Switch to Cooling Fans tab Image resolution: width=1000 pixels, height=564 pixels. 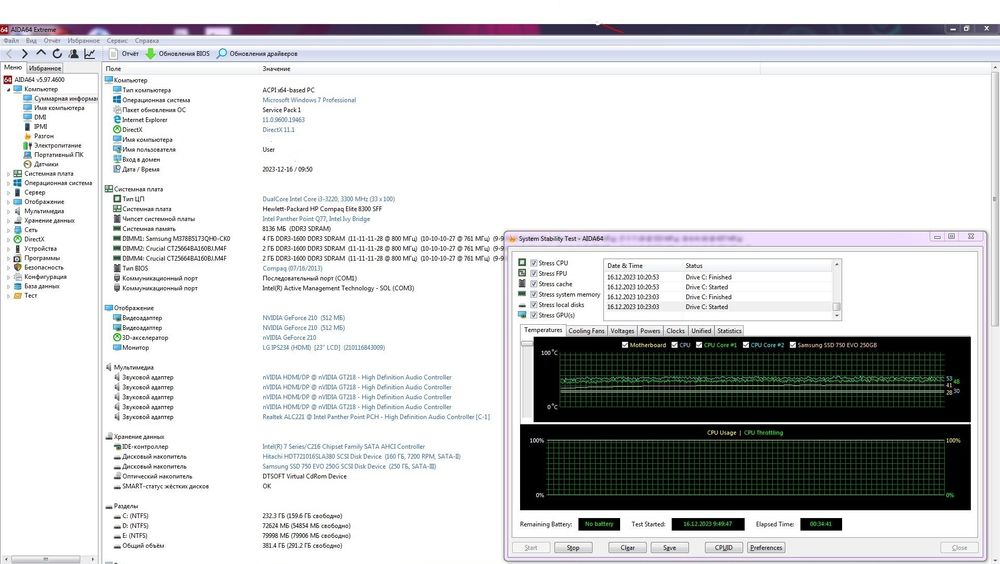586,330
